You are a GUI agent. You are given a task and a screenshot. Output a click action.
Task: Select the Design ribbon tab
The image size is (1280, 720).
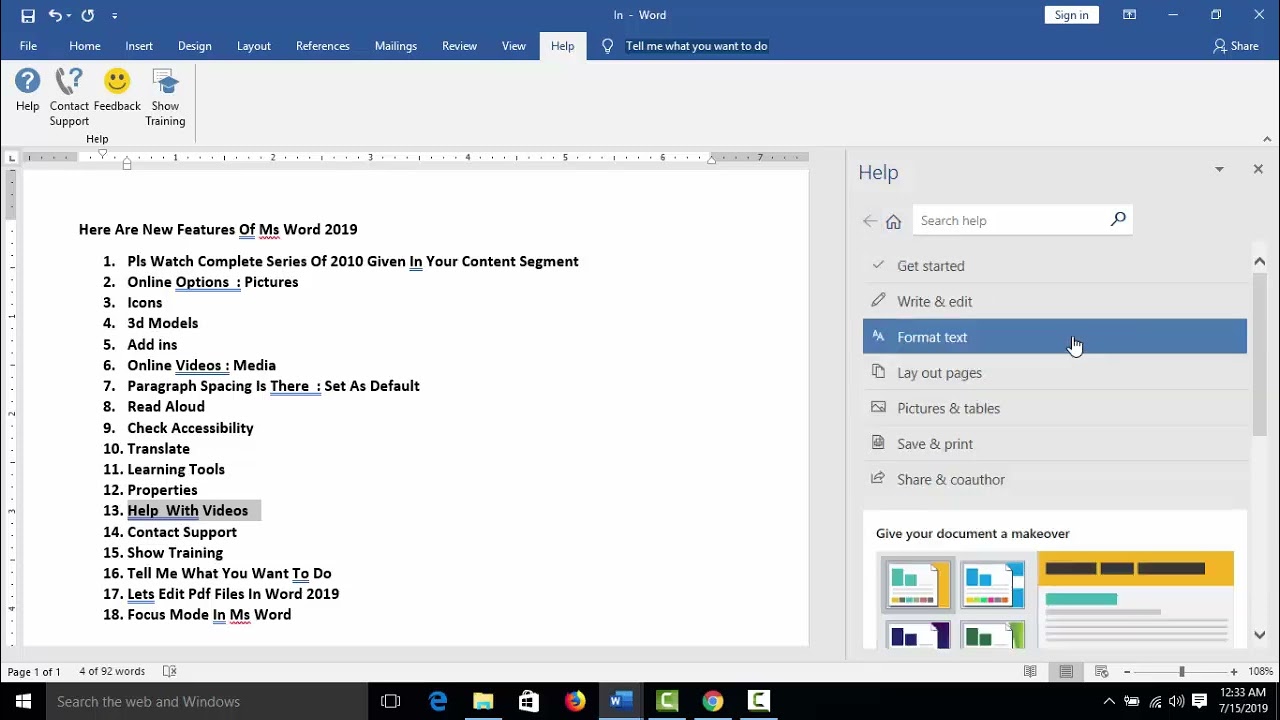(195, 46)
